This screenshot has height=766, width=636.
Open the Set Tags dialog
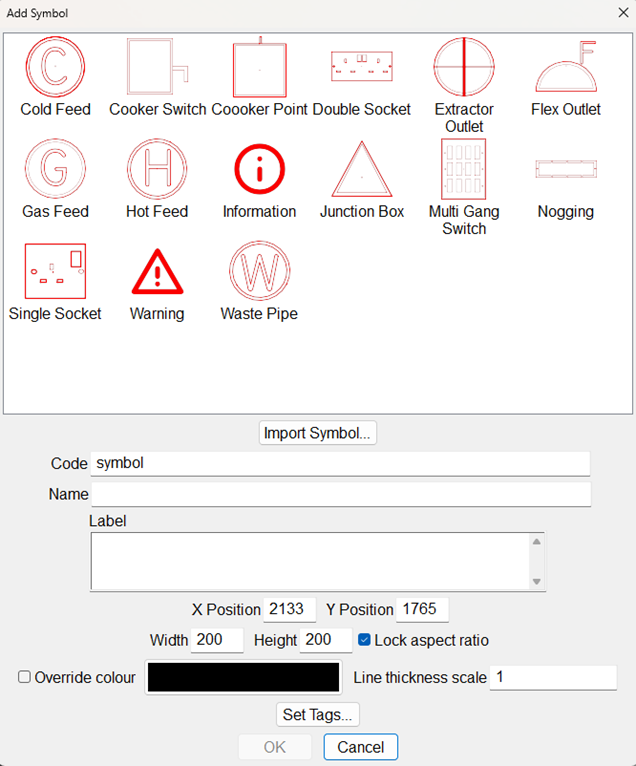click(318, 714)
